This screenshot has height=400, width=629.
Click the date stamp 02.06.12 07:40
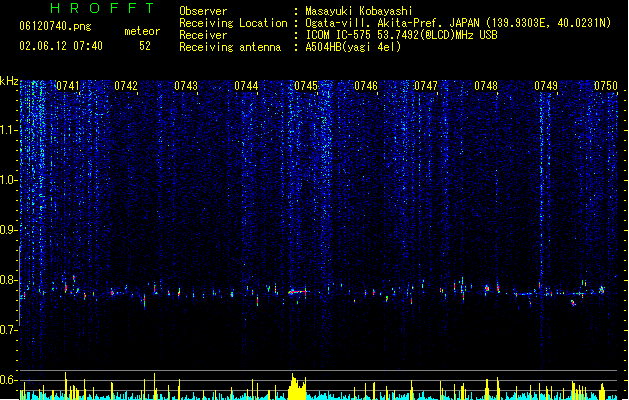click(61, 46)
